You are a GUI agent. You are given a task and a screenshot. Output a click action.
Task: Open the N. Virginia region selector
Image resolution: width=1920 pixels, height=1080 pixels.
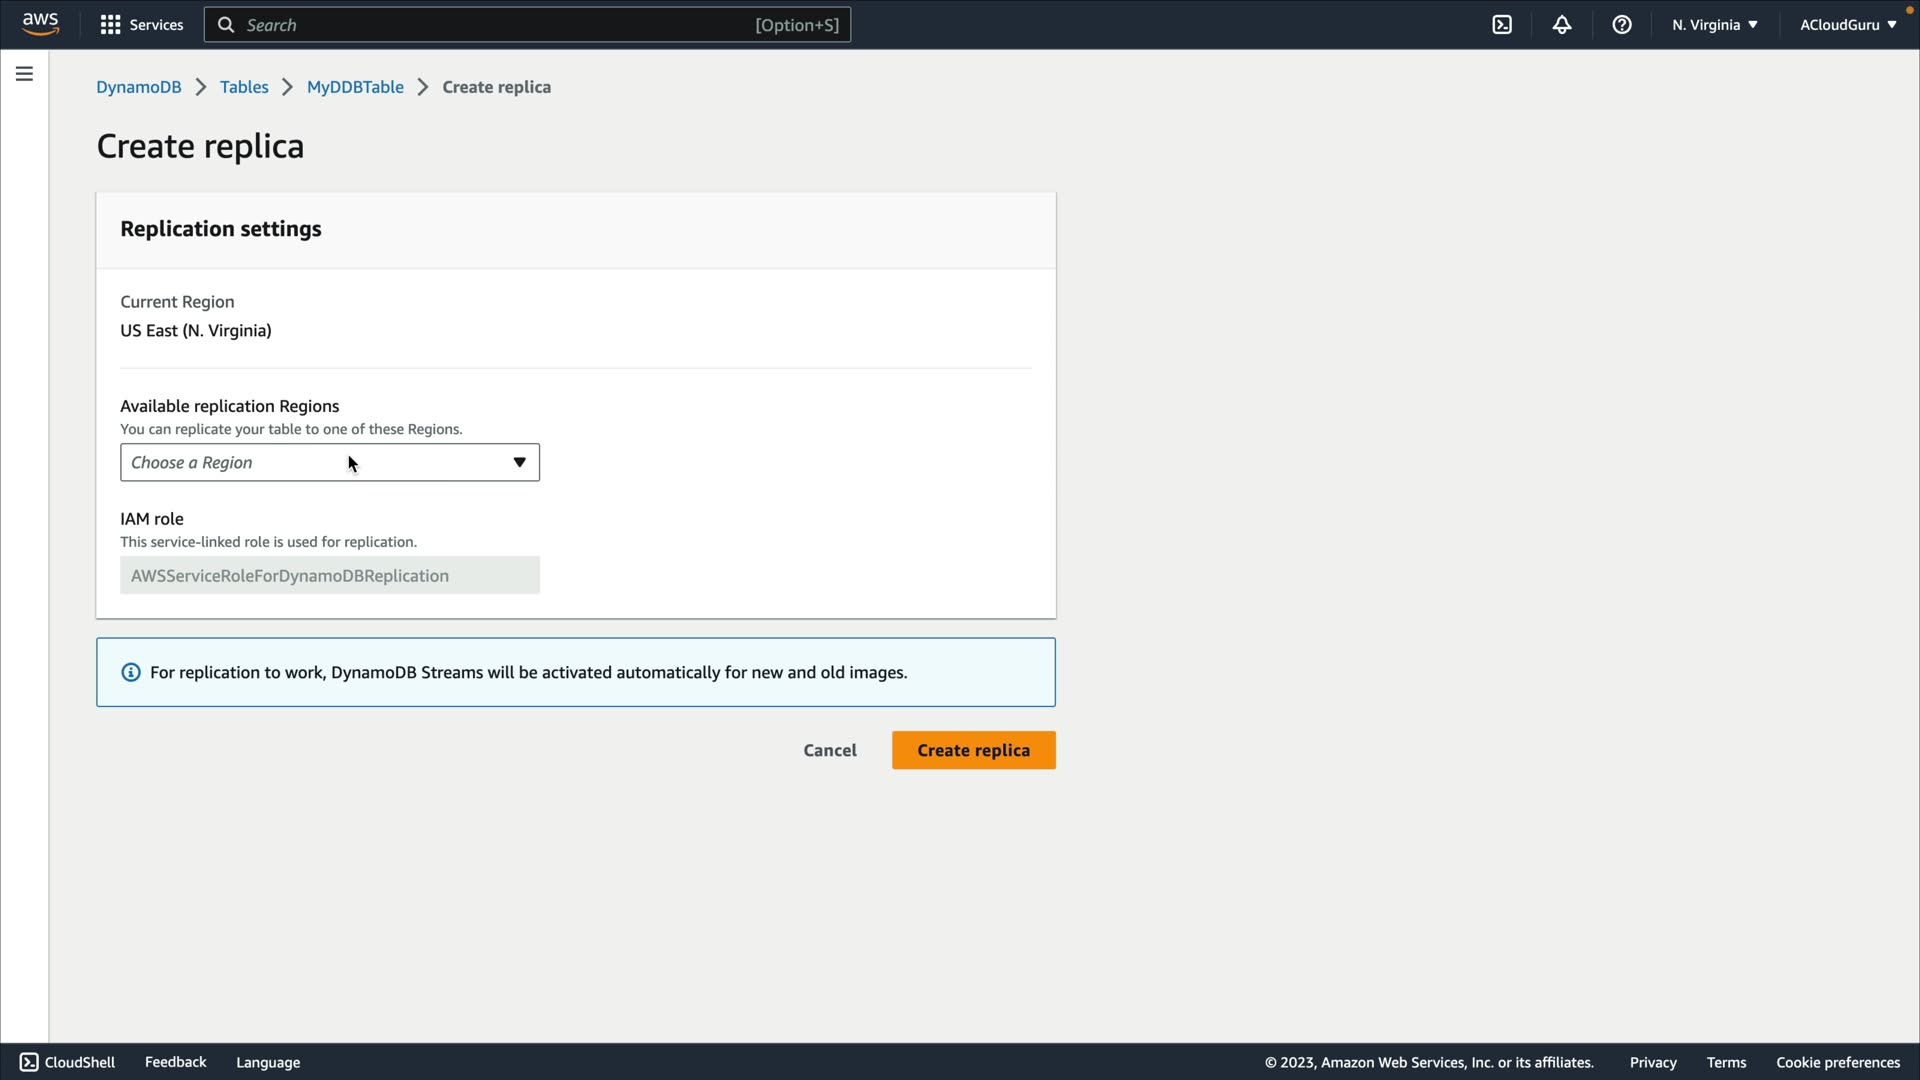pos(1714,25)
